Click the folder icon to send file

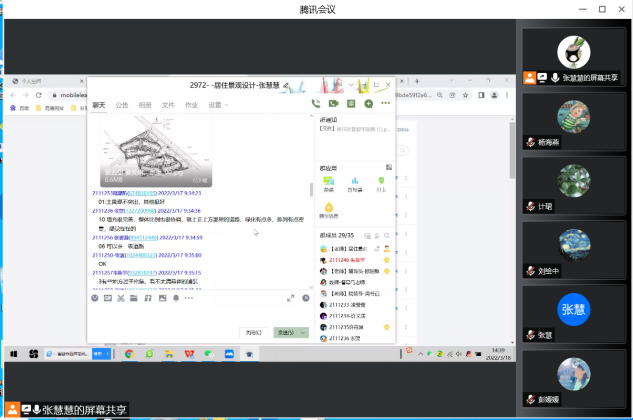pyautogui.click(x=134, y=298)
